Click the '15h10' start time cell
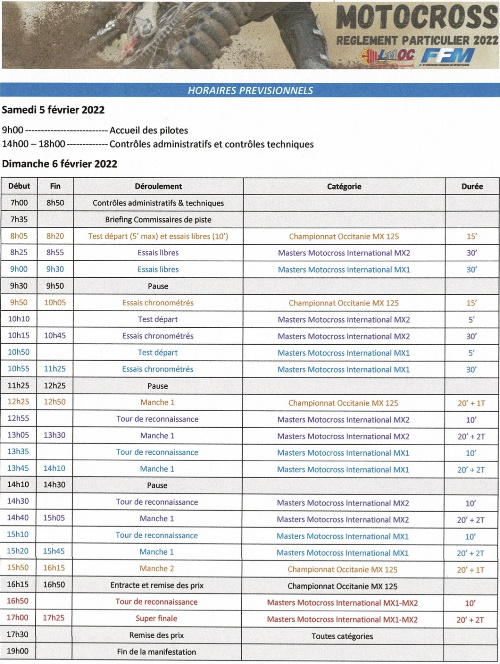The width and height of the screenshot is (500, 664). click(18, 534)
